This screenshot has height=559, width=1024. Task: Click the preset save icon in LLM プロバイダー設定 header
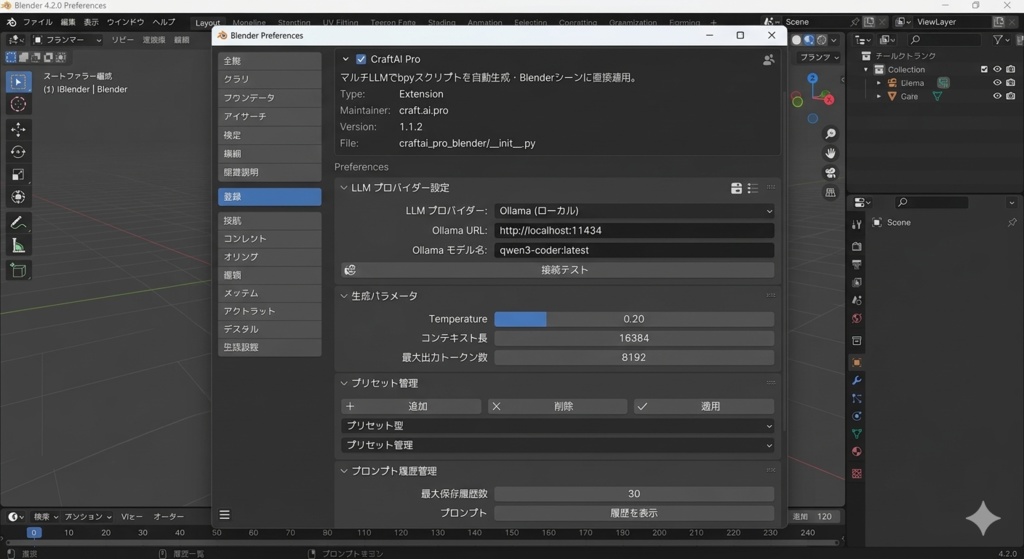[736, 188]
